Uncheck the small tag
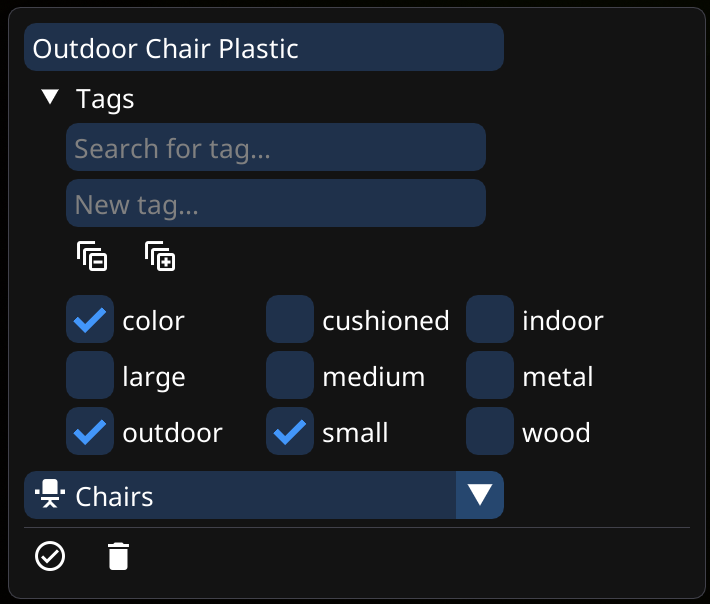The height and width of the screenshot is (604, 710). pos(290,432)
